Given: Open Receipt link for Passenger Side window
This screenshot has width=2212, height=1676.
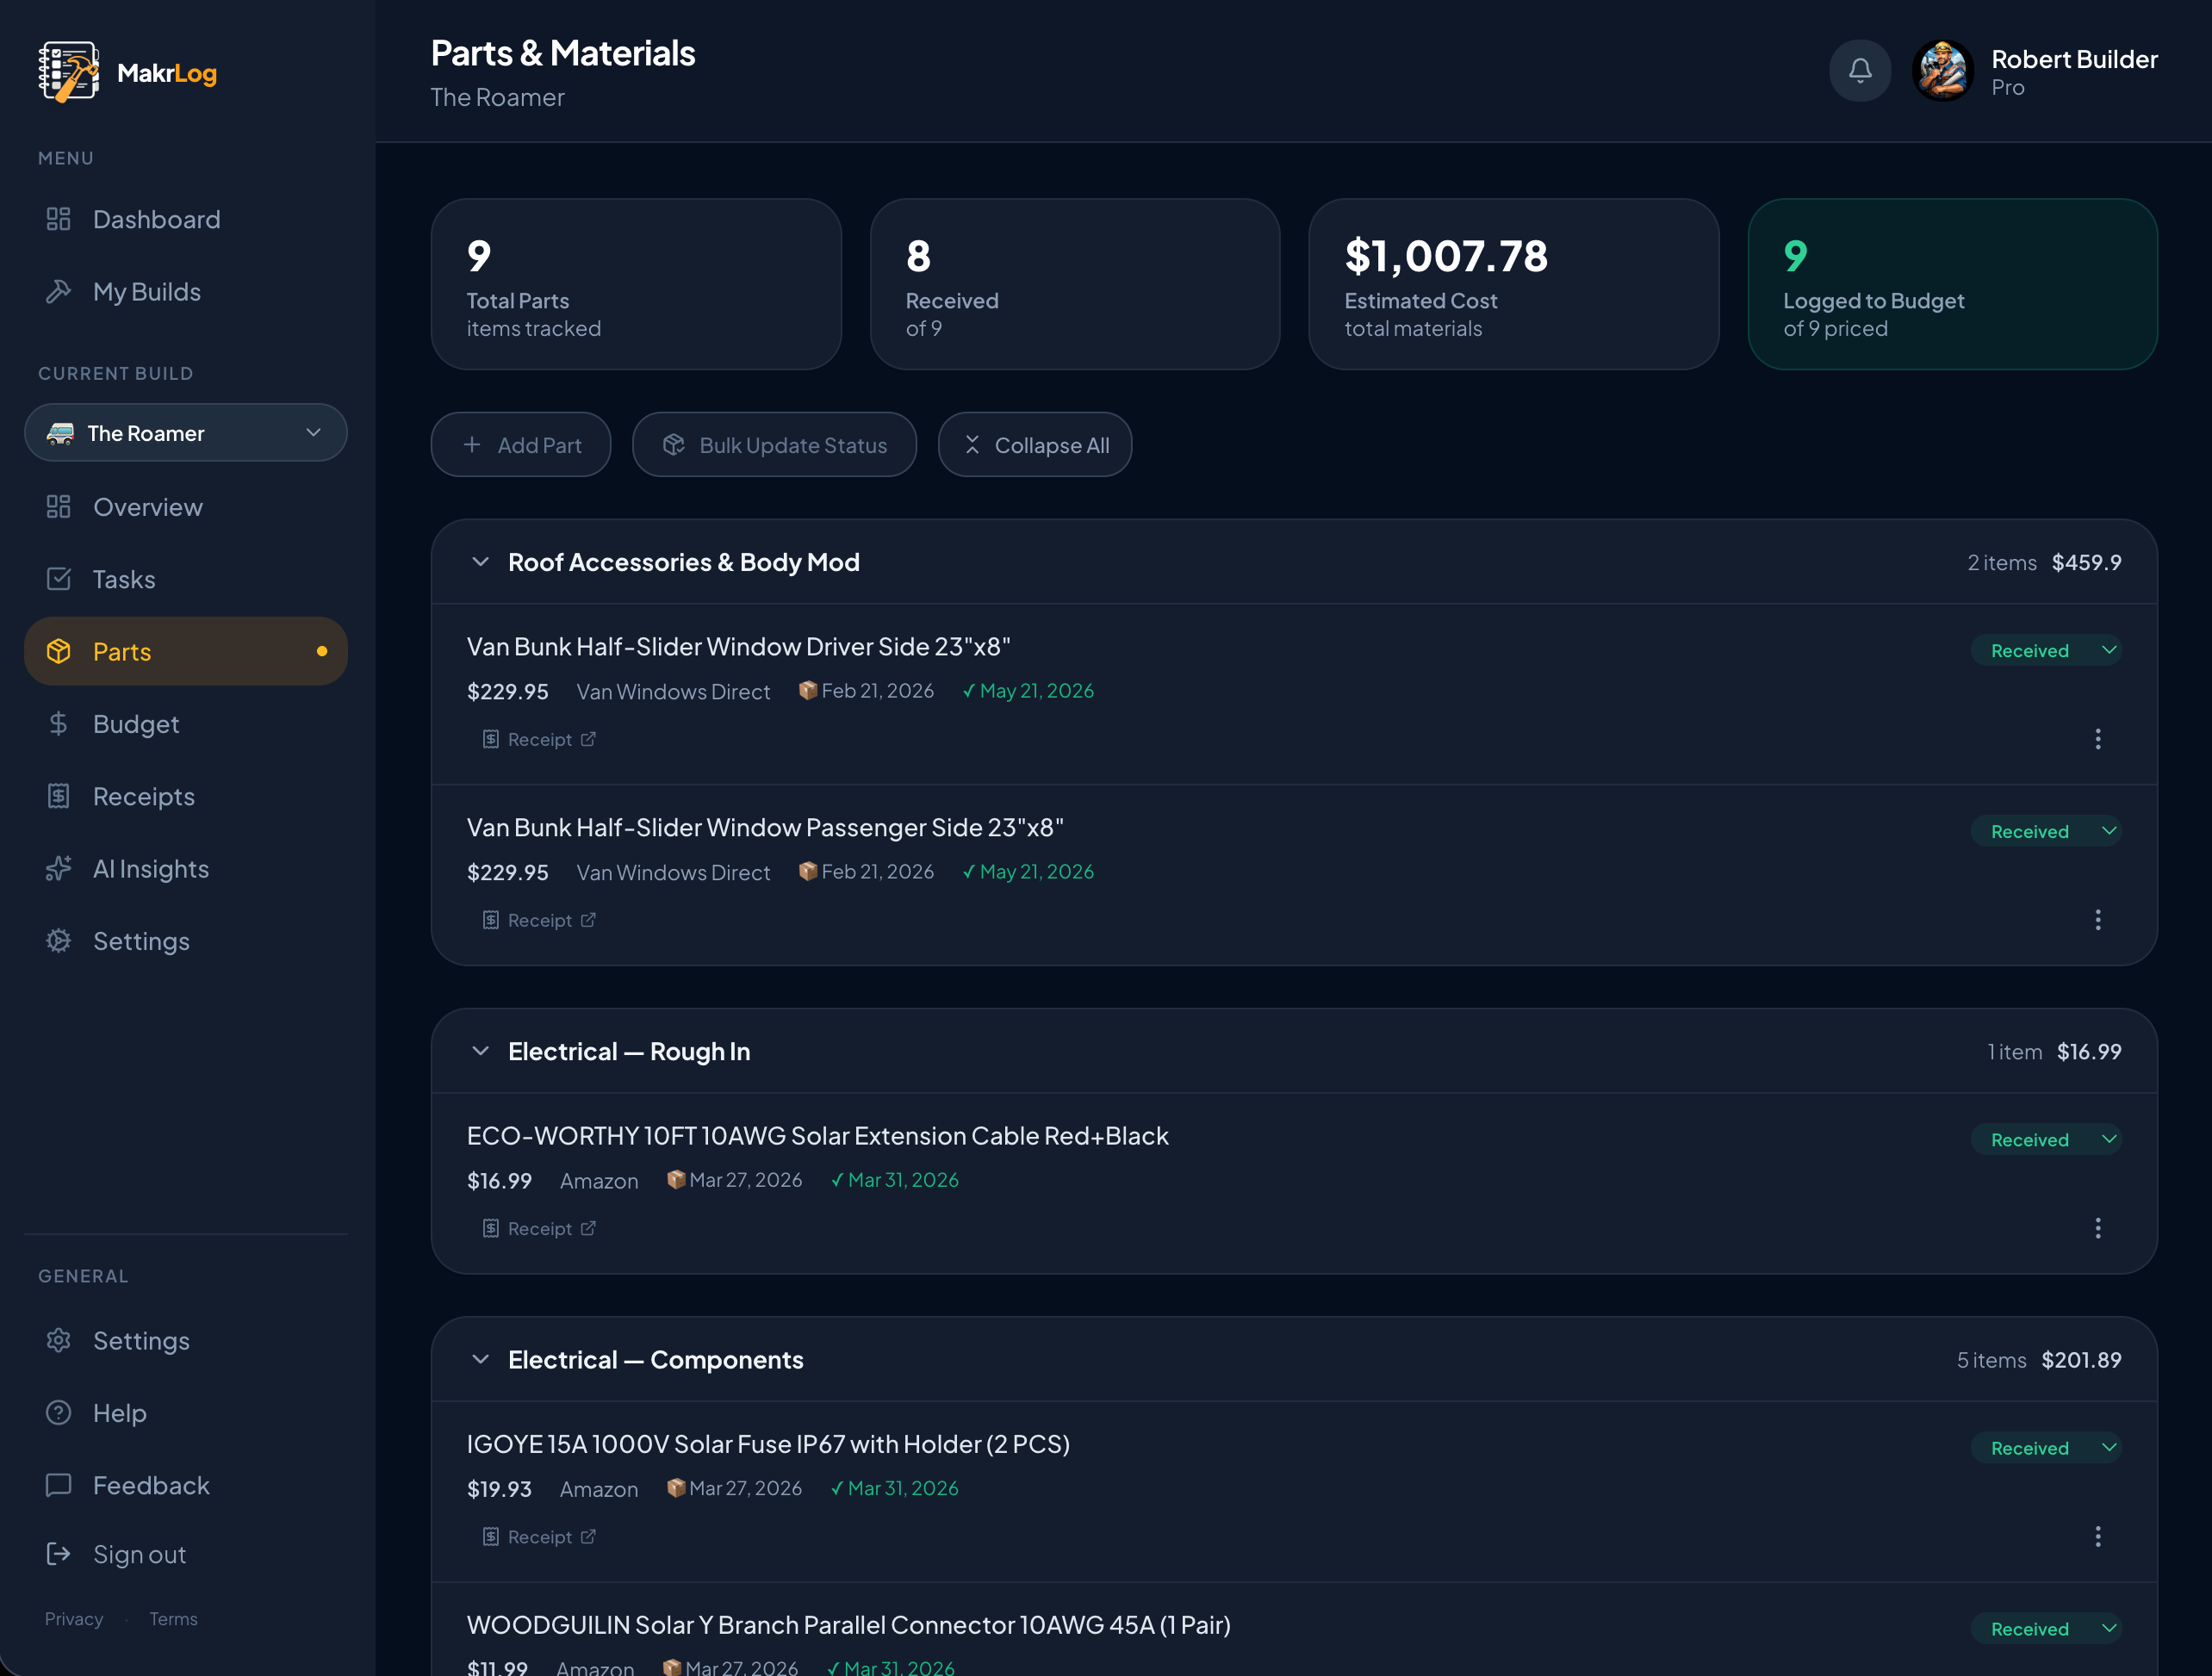Looking at the screenshot, I should (539, 920).
